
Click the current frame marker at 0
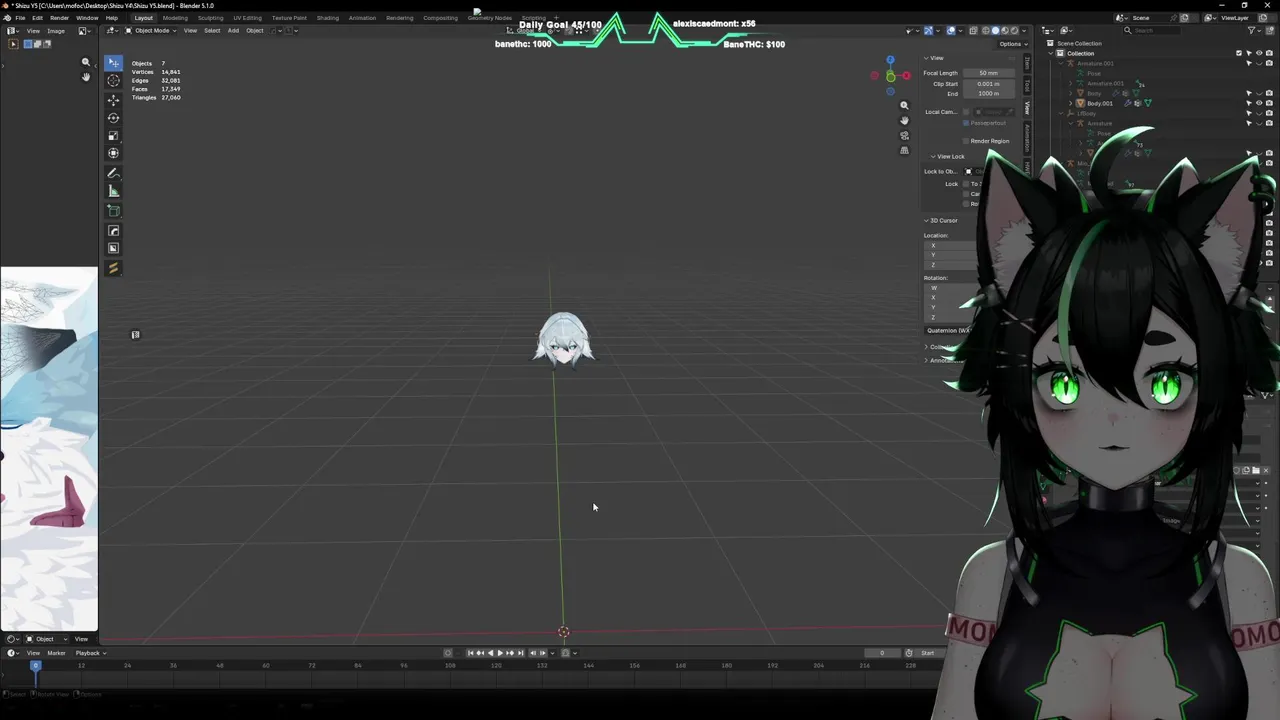pos(35,665)
